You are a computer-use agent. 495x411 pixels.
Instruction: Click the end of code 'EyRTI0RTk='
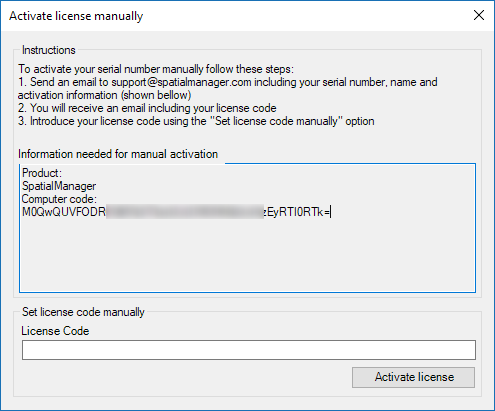pyautogui.click(x=298, y=212)
